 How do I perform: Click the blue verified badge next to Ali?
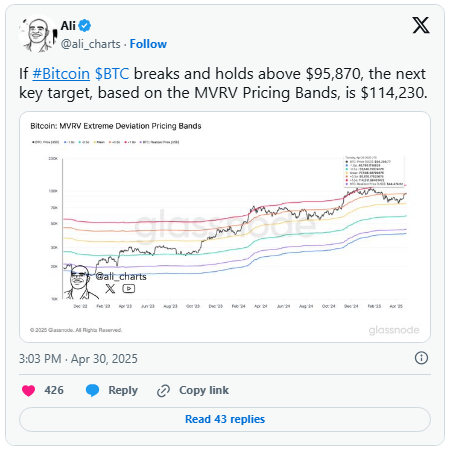click(x=85, y=26)
